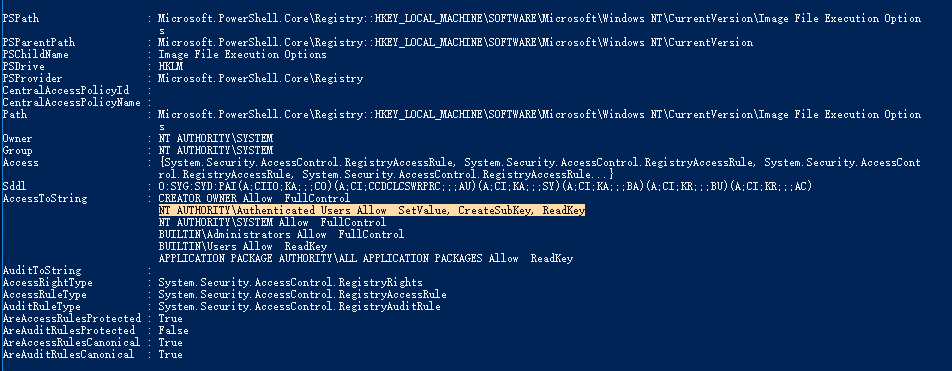Click the AccessRightType RegistryRights value
Image resolution: width=952 pixels, height=371 pixels.
pyautogui.click(x=290, y=282)
